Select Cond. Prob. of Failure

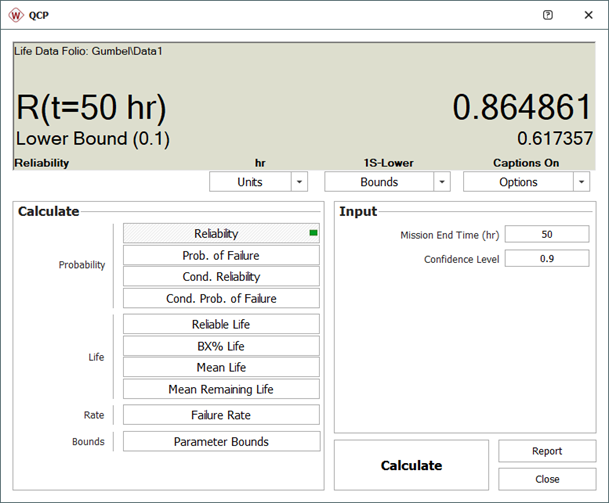tap(221, 298)
